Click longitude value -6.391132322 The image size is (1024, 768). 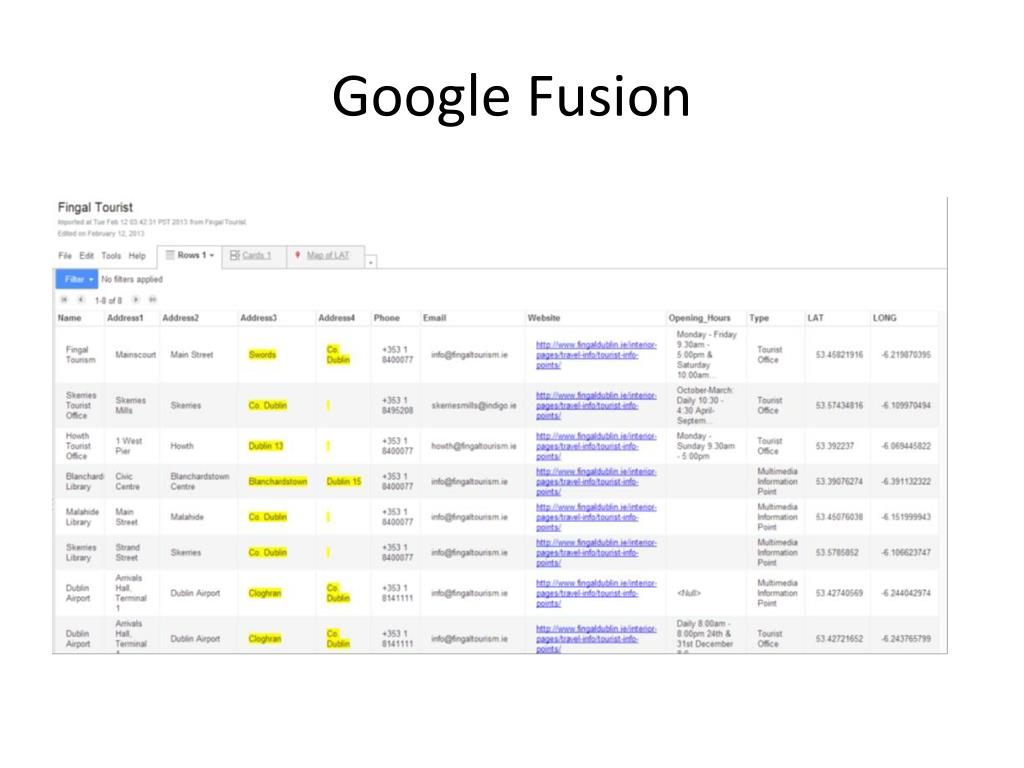pyautogui.click(x=906, y=481)
